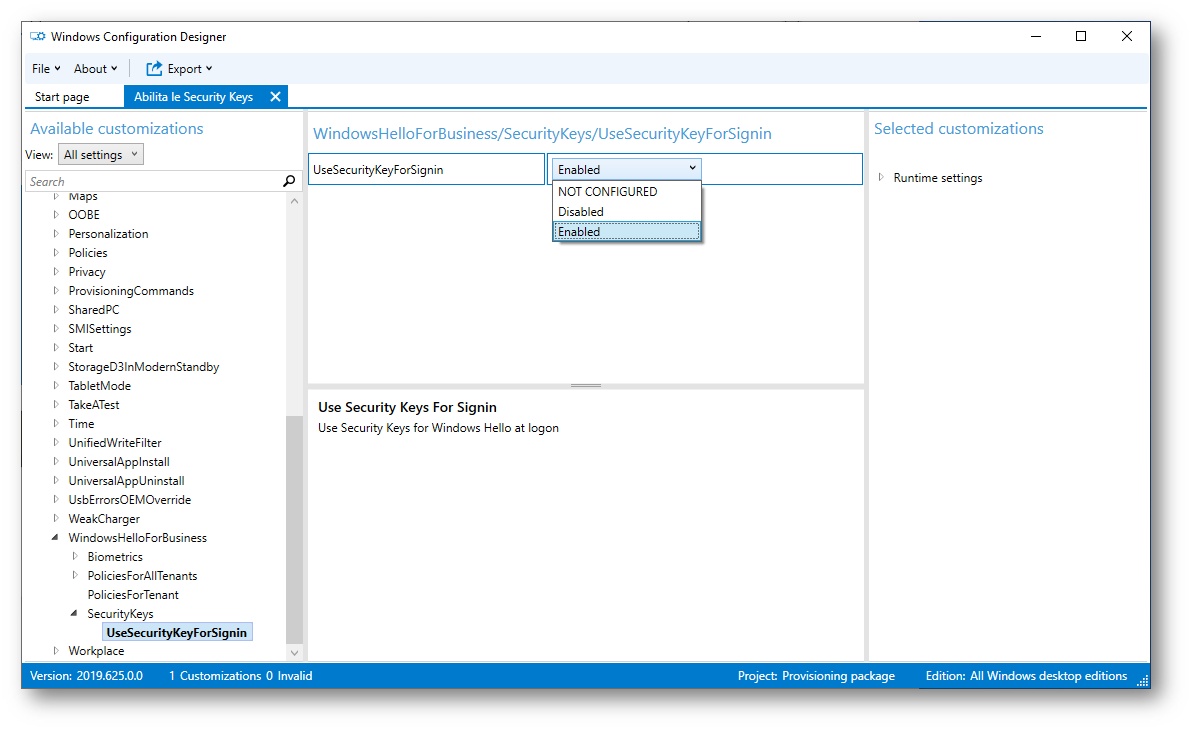Select the UseSecurityKeyForSignin setting name cell

click(426, 170)
